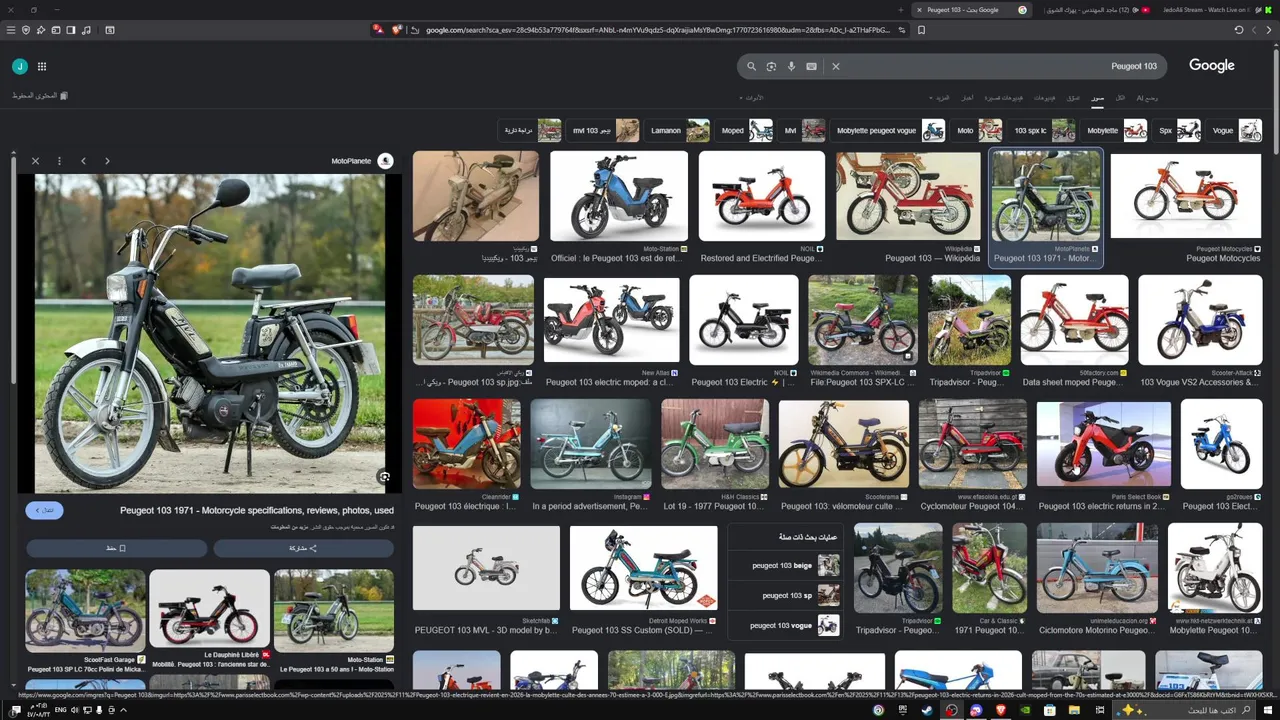Viewport: 1280px width, 720px height.
Task: Filter images by the Moped chip
Action: pos(745,130)
